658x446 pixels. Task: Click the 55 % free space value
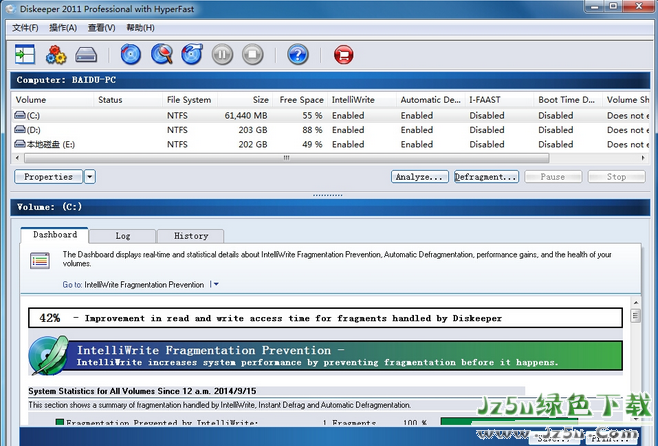click(x=312, y=115)
